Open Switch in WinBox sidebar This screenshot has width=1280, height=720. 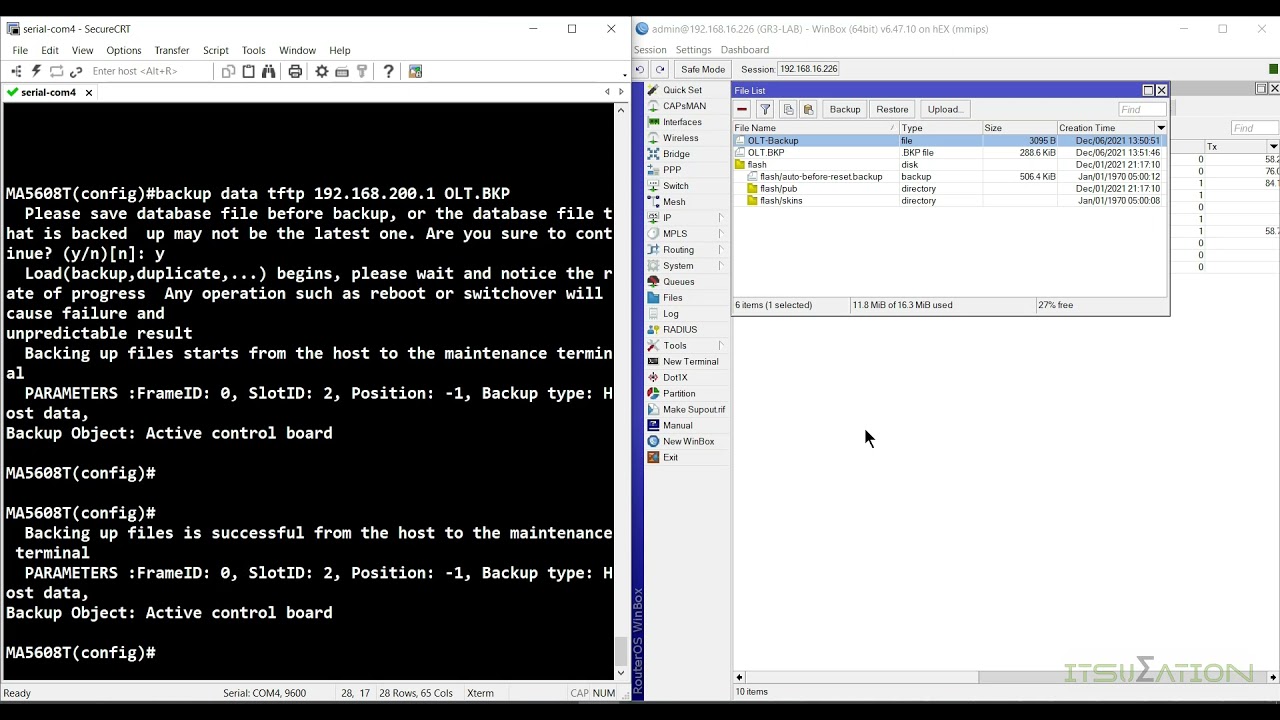coord(675,186)
